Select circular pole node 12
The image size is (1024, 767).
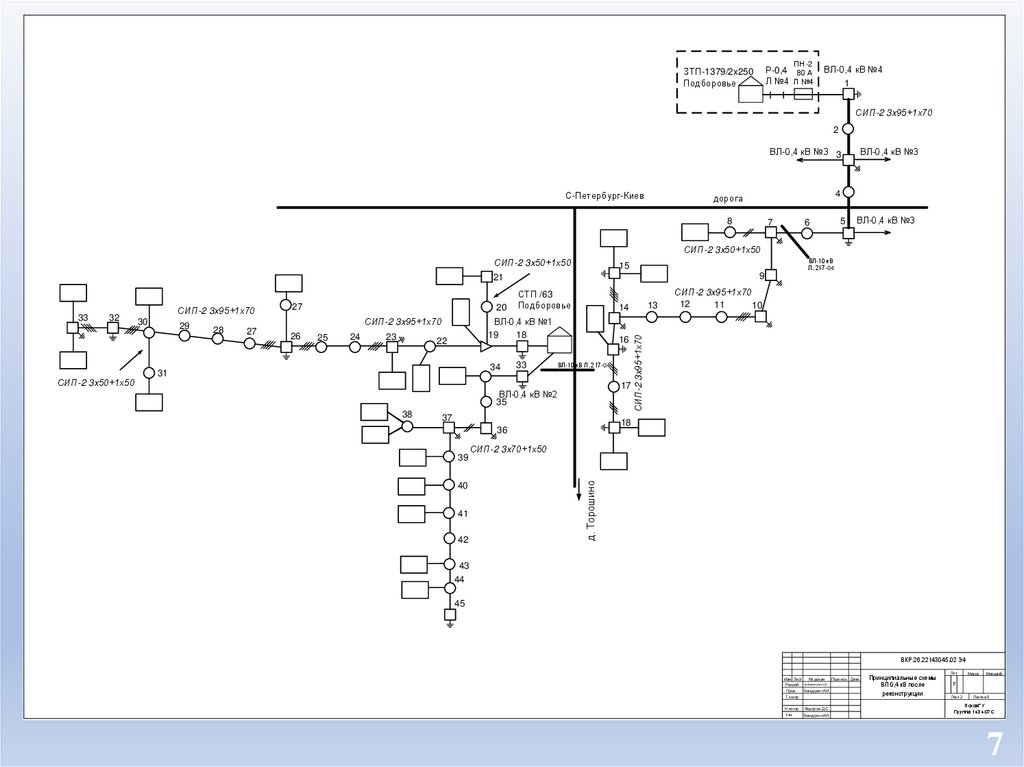pos(684,317)
